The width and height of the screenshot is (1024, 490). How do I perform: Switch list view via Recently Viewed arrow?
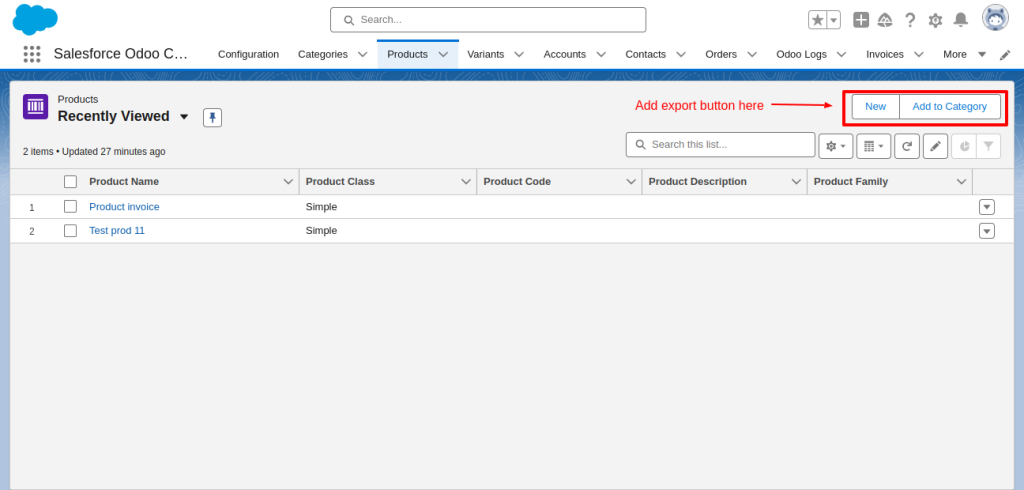tap(184, 117)
